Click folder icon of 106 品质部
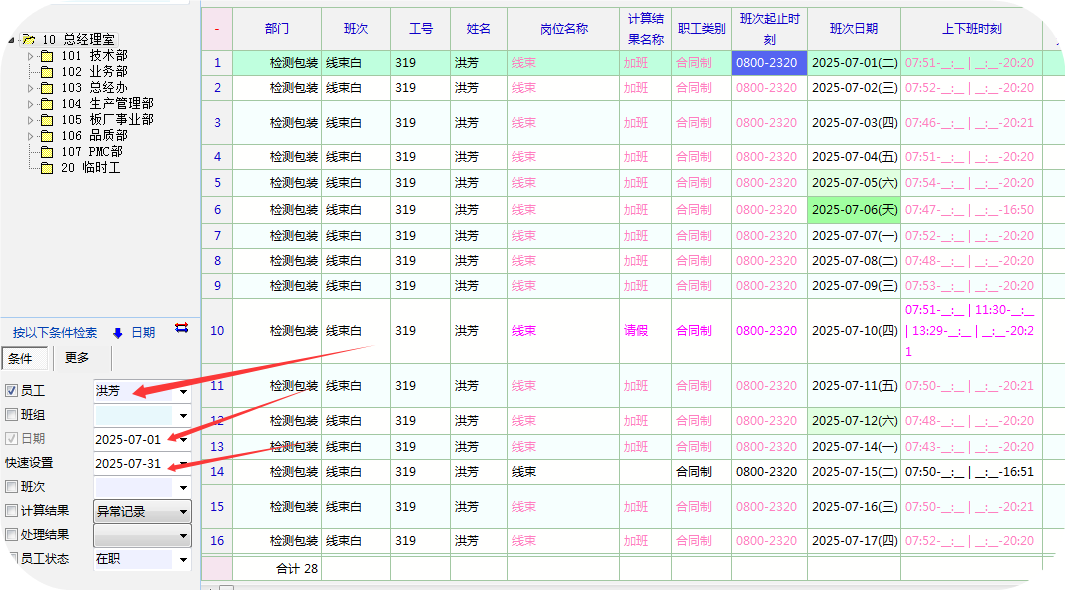This screenshot has height=590, width=1065. pyautogui.click(x=46, y=136)
